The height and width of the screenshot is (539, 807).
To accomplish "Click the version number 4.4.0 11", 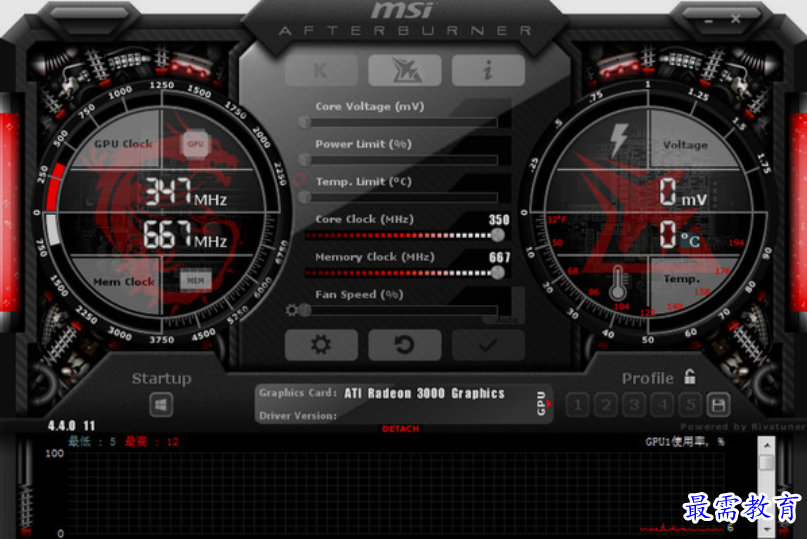I will pyautogui.click(x=72, y=426).
